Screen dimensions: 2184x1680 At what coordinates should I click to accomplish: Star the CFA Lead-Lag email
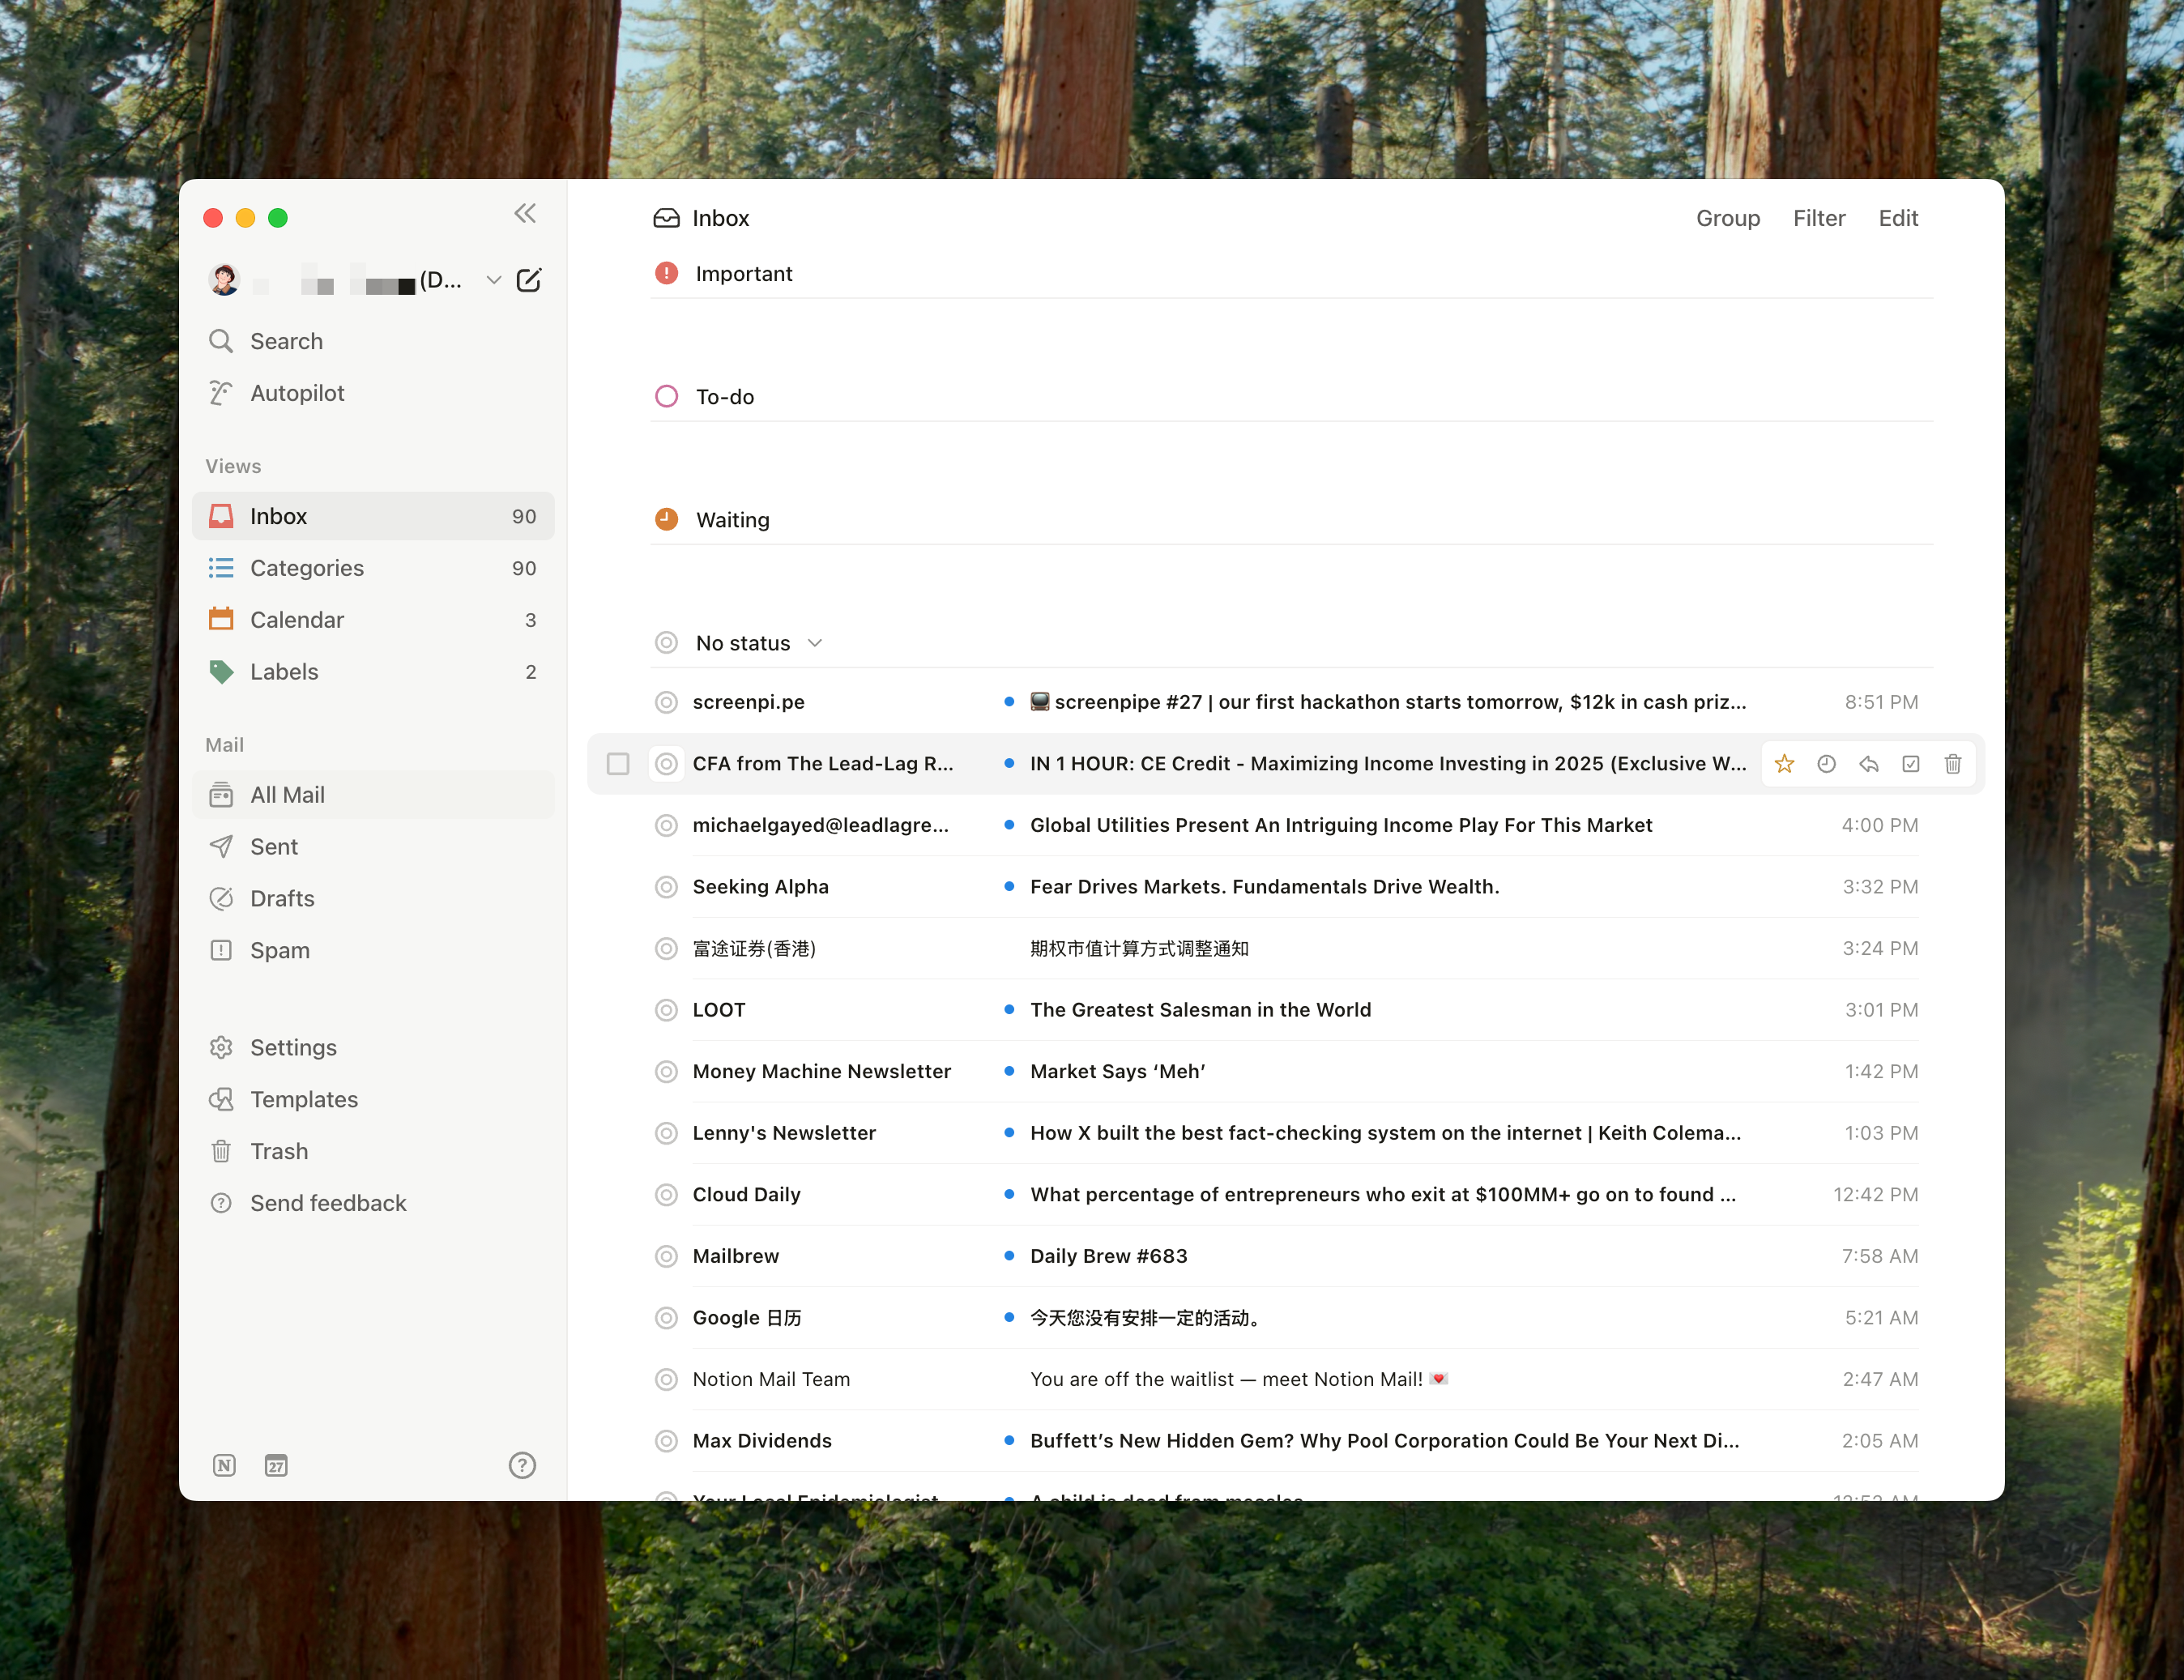(1784, 764)
